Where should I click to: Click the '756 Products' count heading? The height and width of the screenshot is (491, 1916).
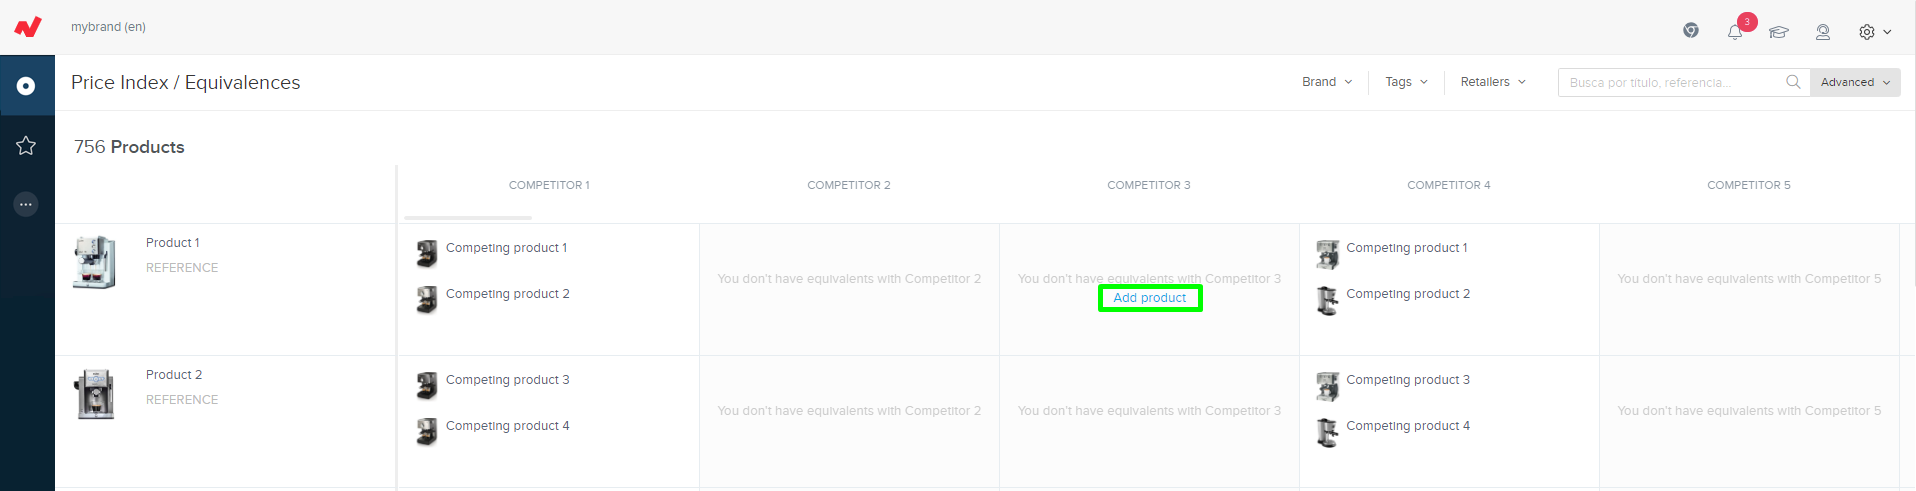(x=129, y=147)
